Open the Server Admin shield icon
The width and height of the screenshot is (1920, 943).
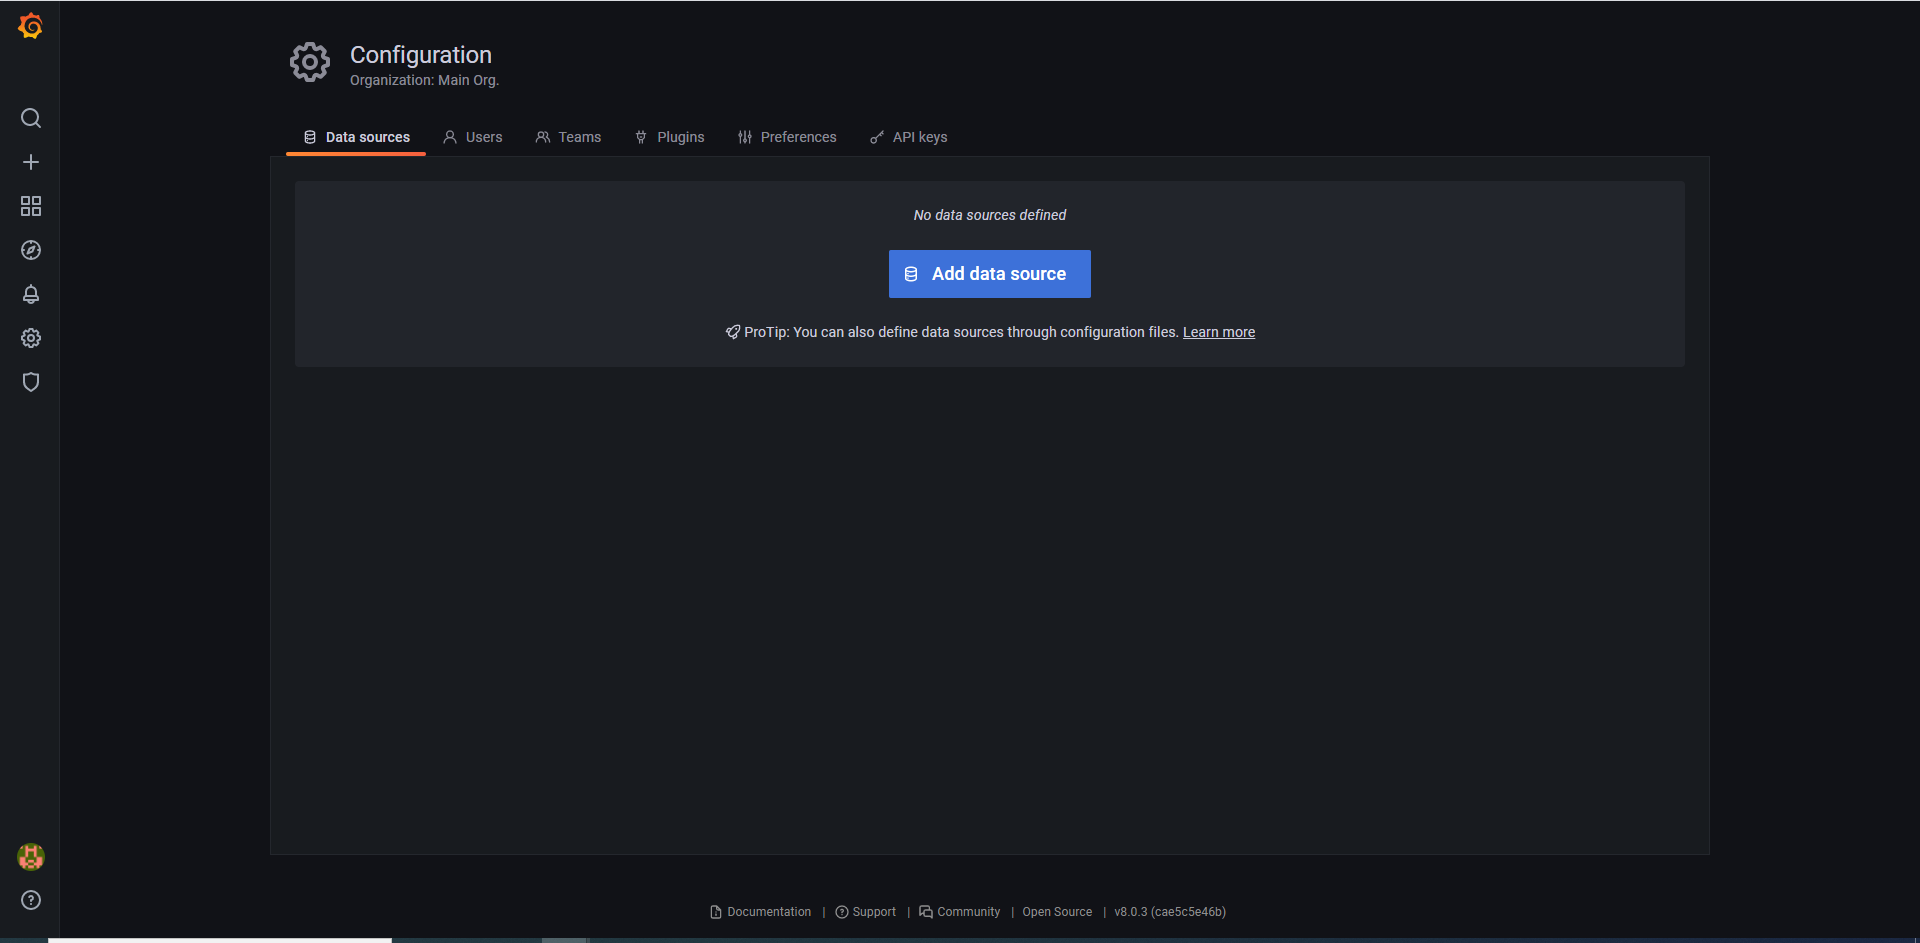pos(31,382)
